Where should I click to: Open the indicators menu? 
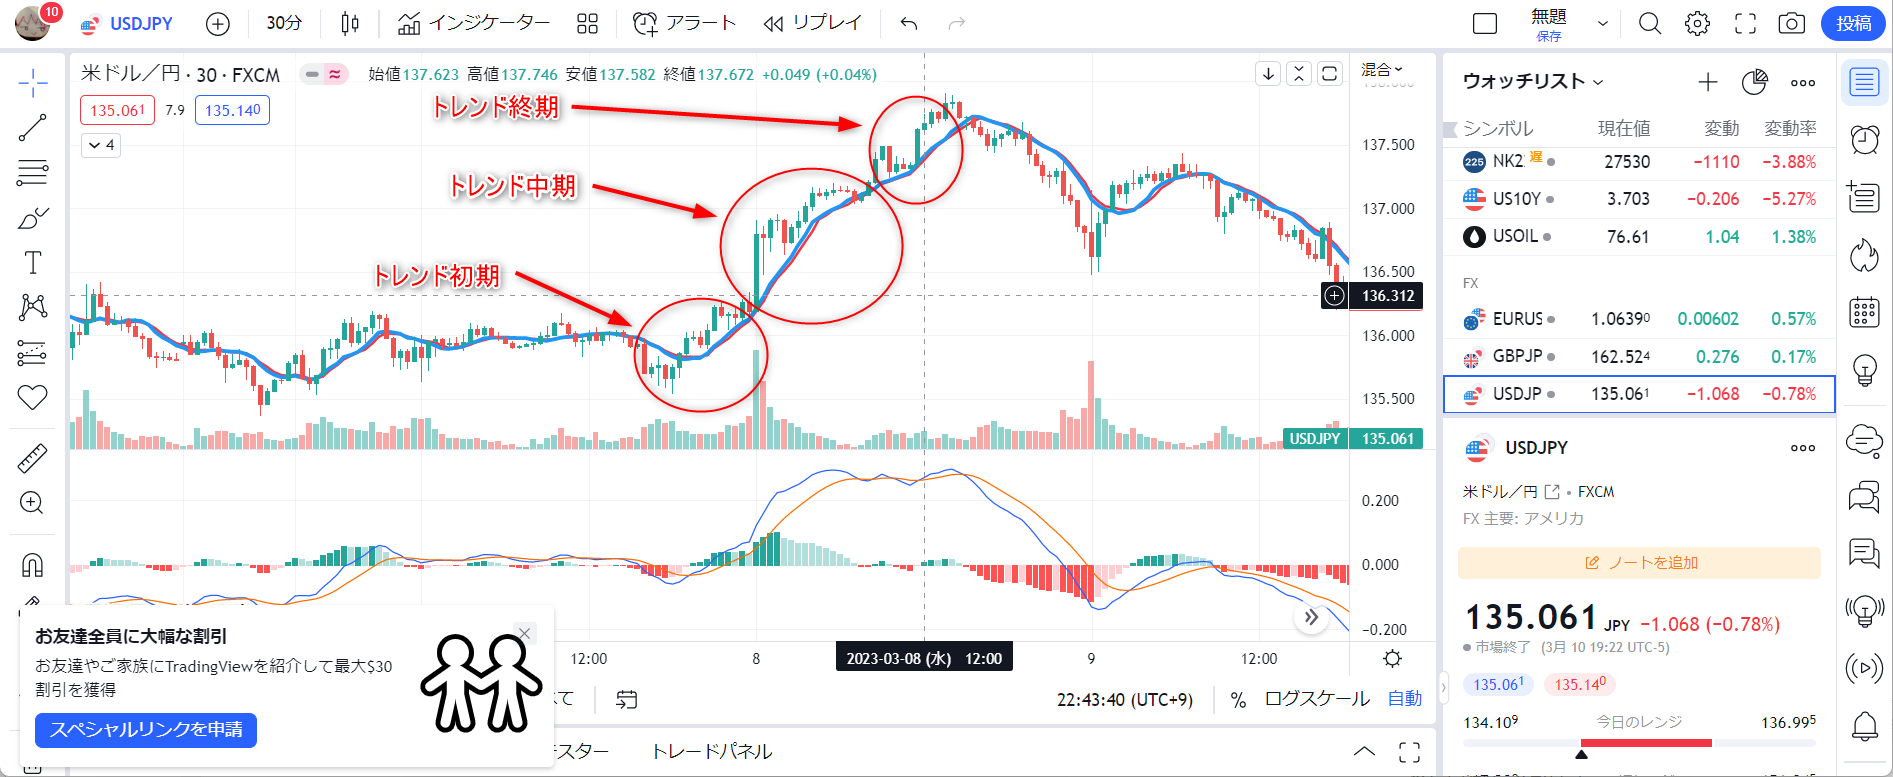(474, 24)
